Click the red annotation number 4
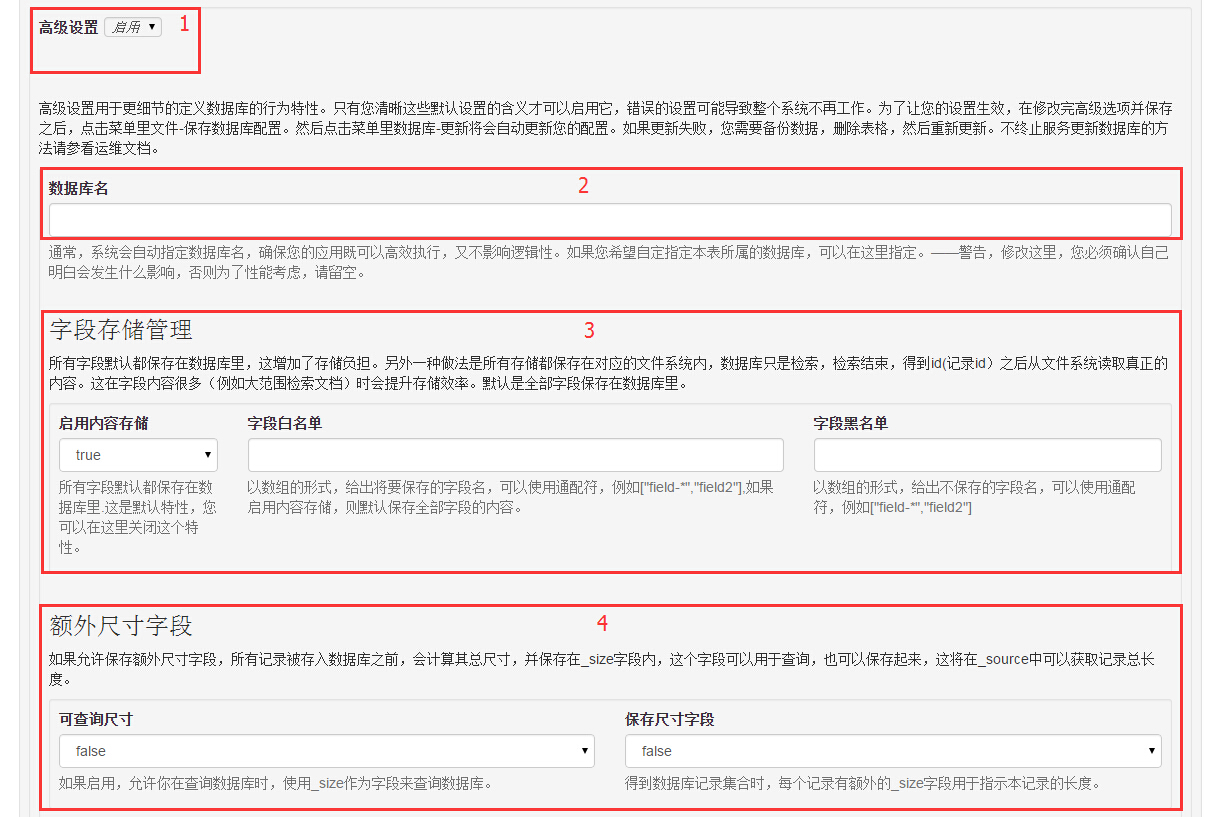The height and width of the screenshot is (817, 1221). (x=602, y=624)
